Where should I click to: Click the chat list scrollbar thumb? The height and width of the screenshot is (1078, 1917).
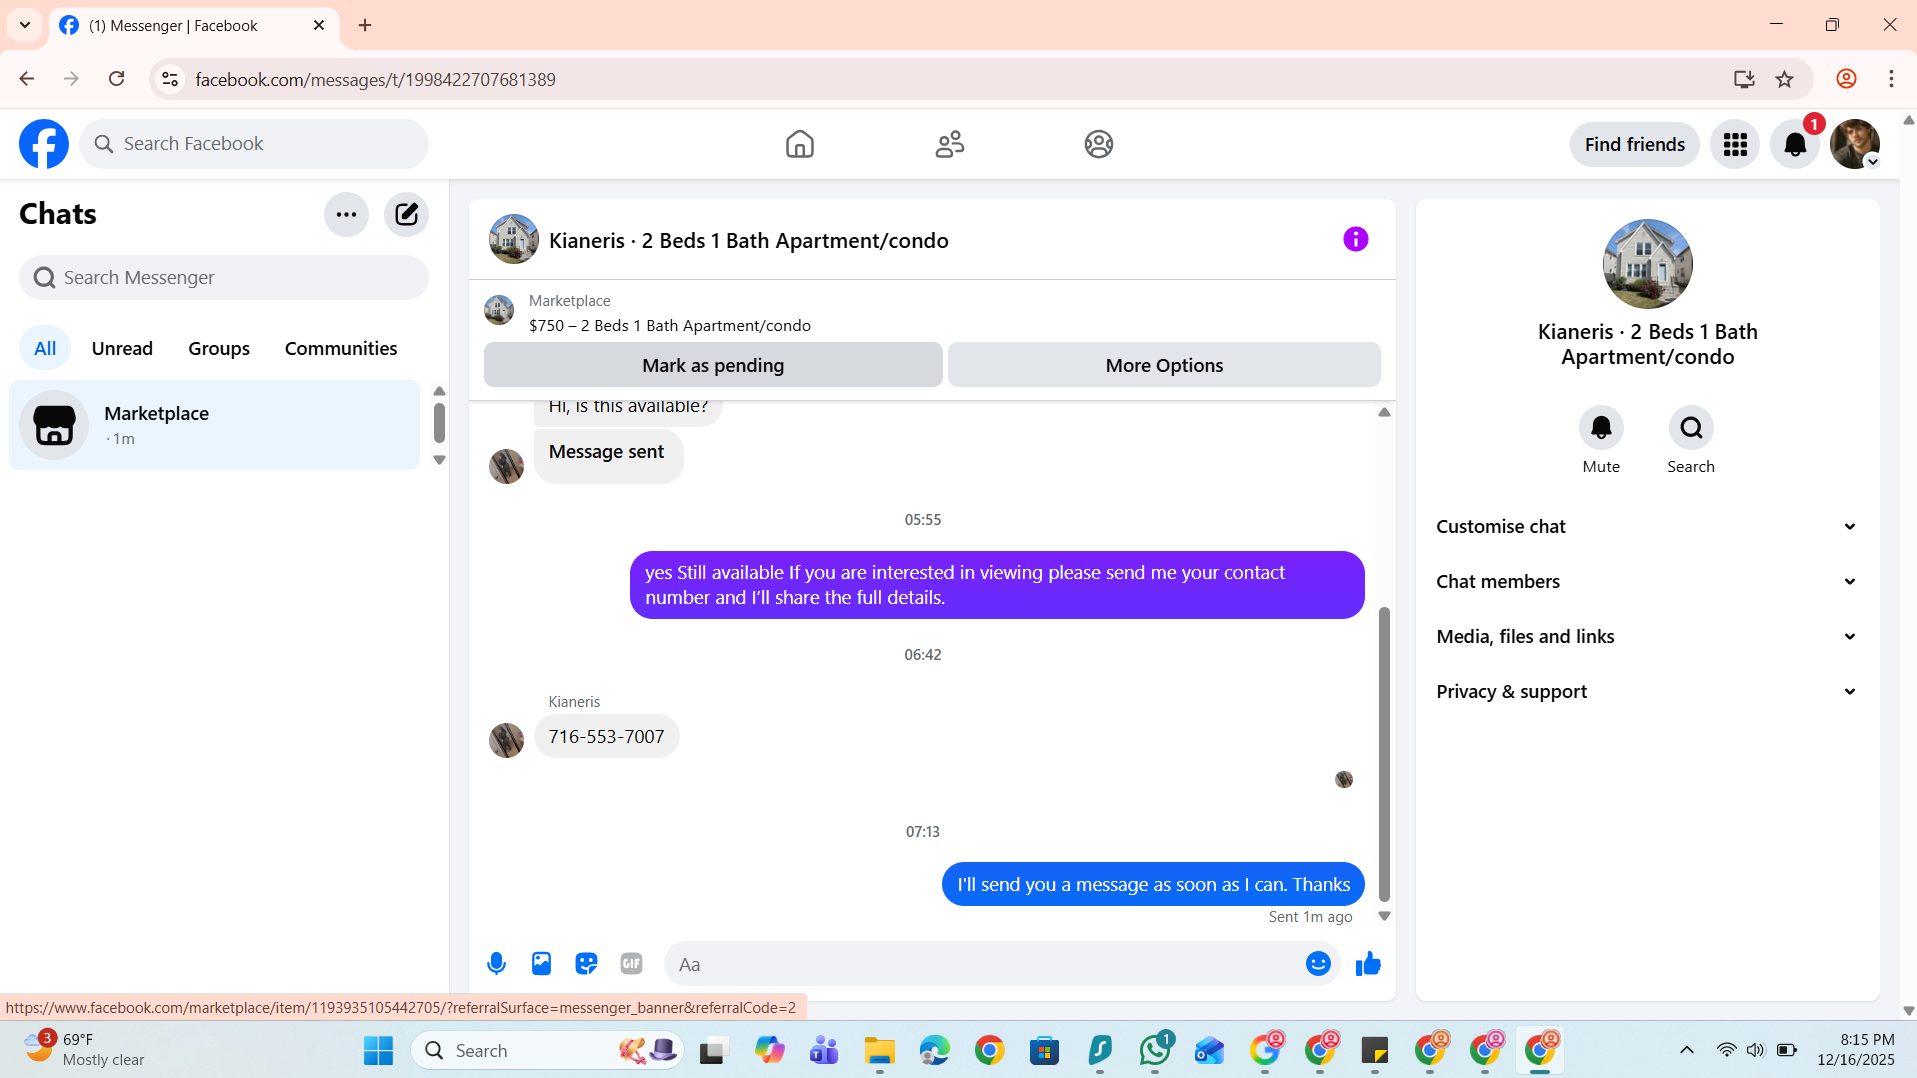point(439,422)
